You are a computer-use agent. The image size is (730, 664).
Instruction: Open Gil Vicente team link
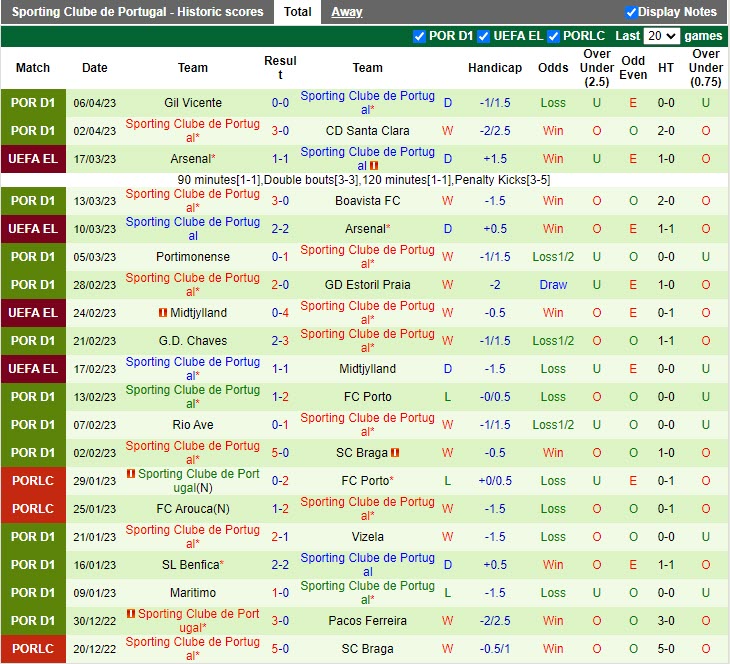(193, 103)
